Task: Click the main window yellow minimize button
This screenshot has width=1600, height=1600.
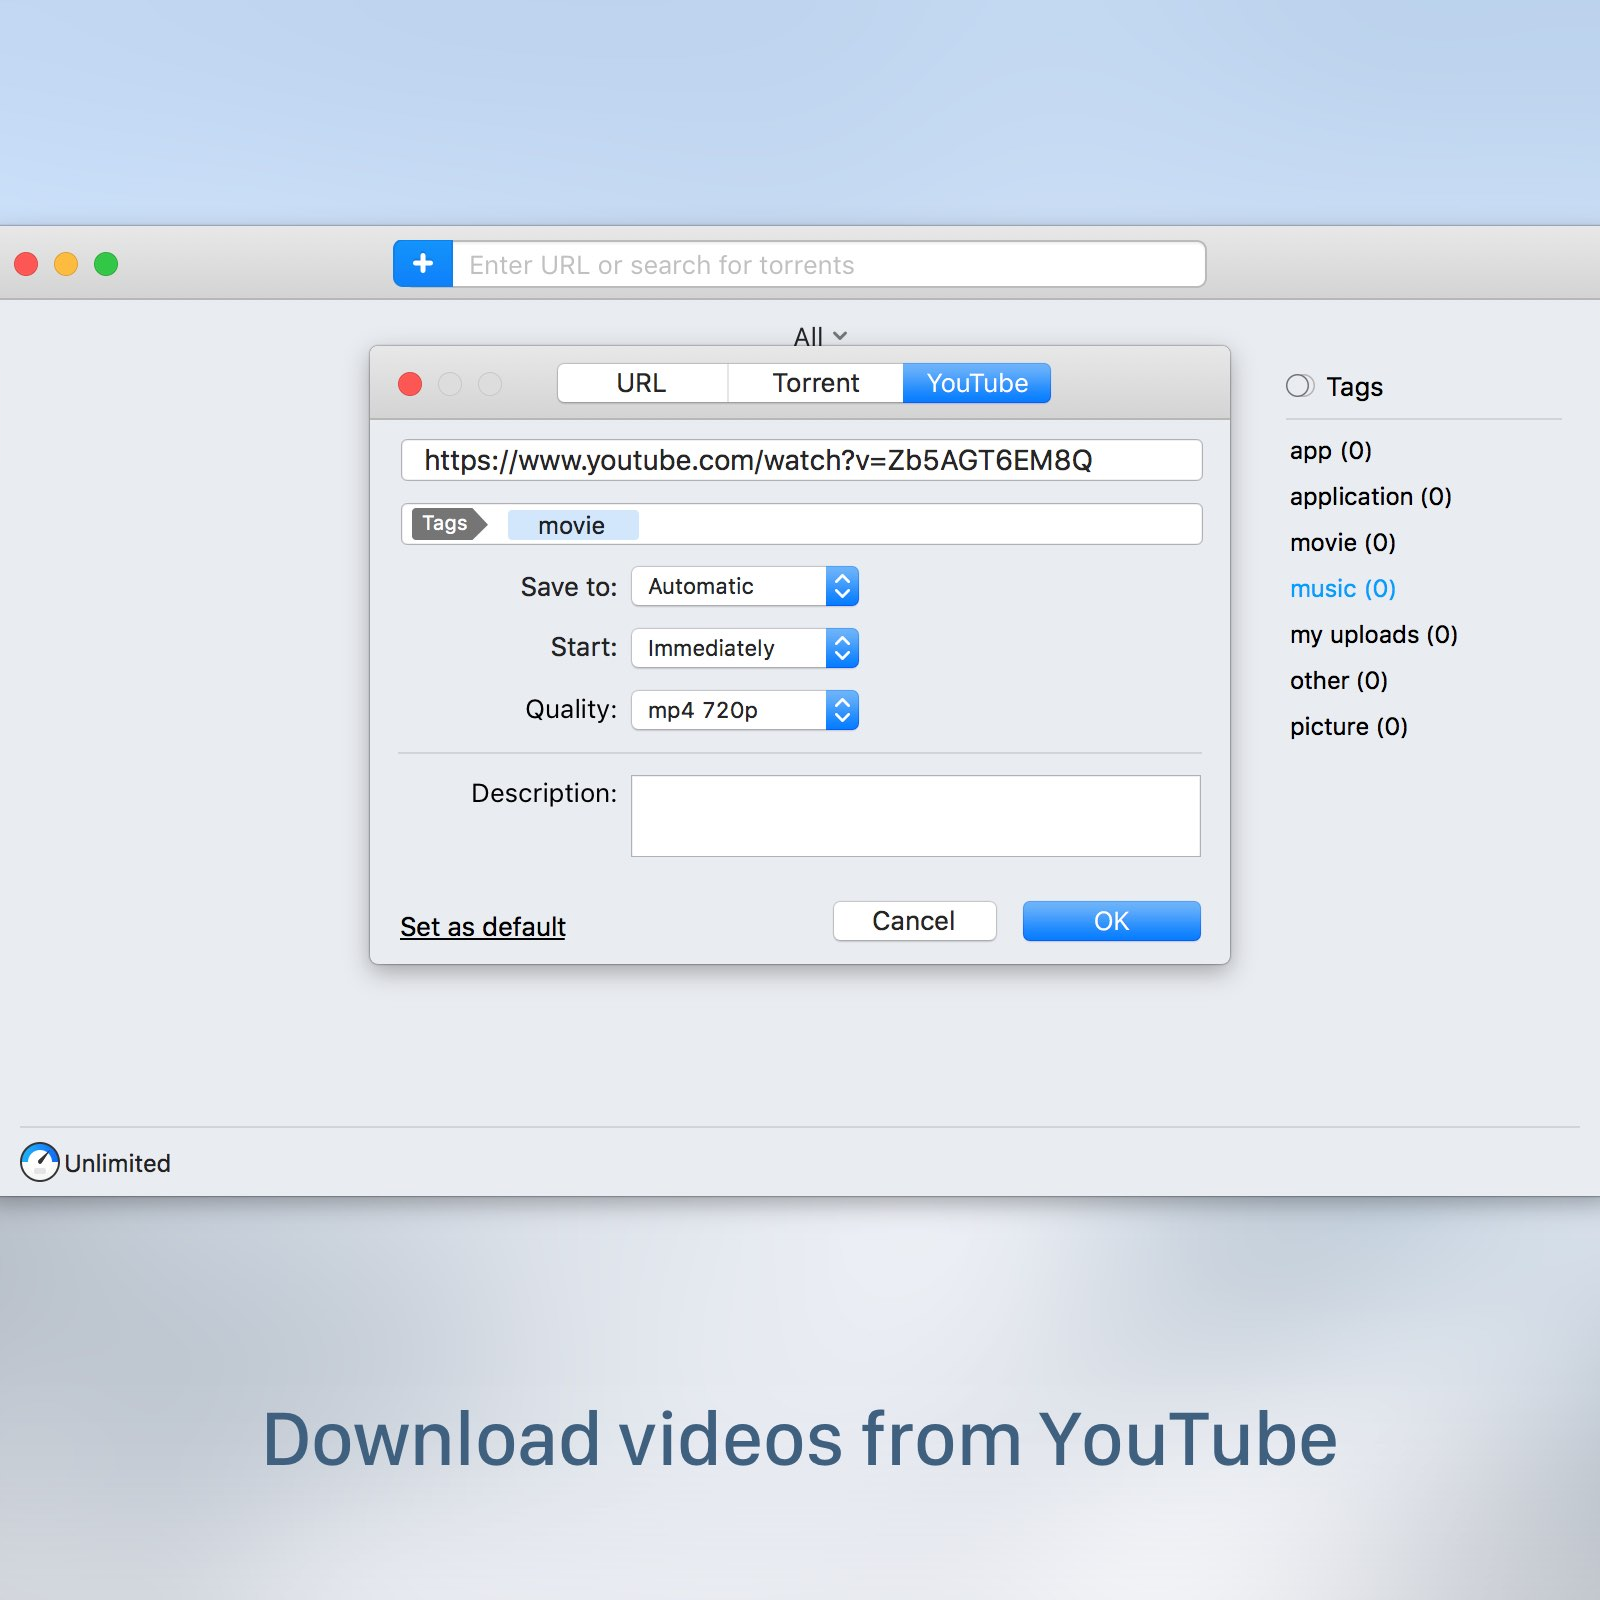Action: pyautogui.click(x=66, y=264)
